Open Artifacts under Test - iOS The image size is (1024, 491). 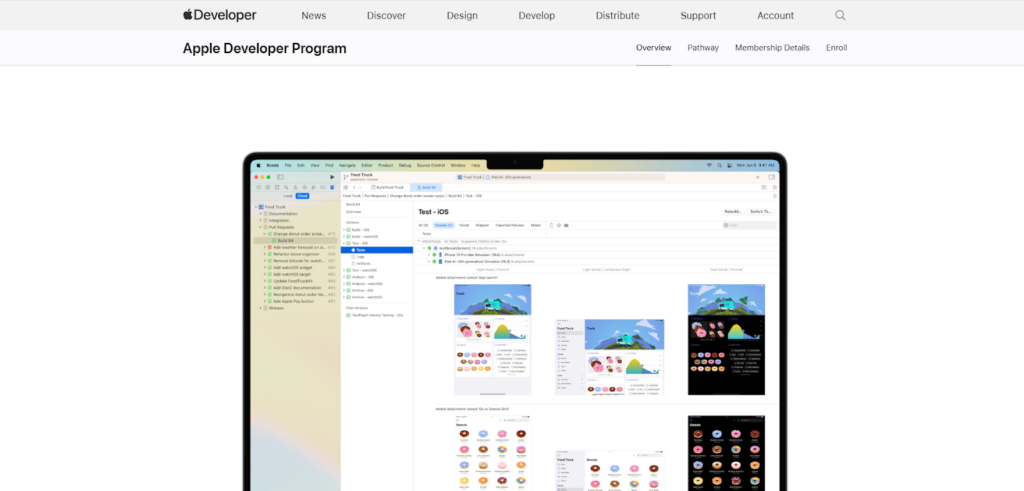(363, 263)
